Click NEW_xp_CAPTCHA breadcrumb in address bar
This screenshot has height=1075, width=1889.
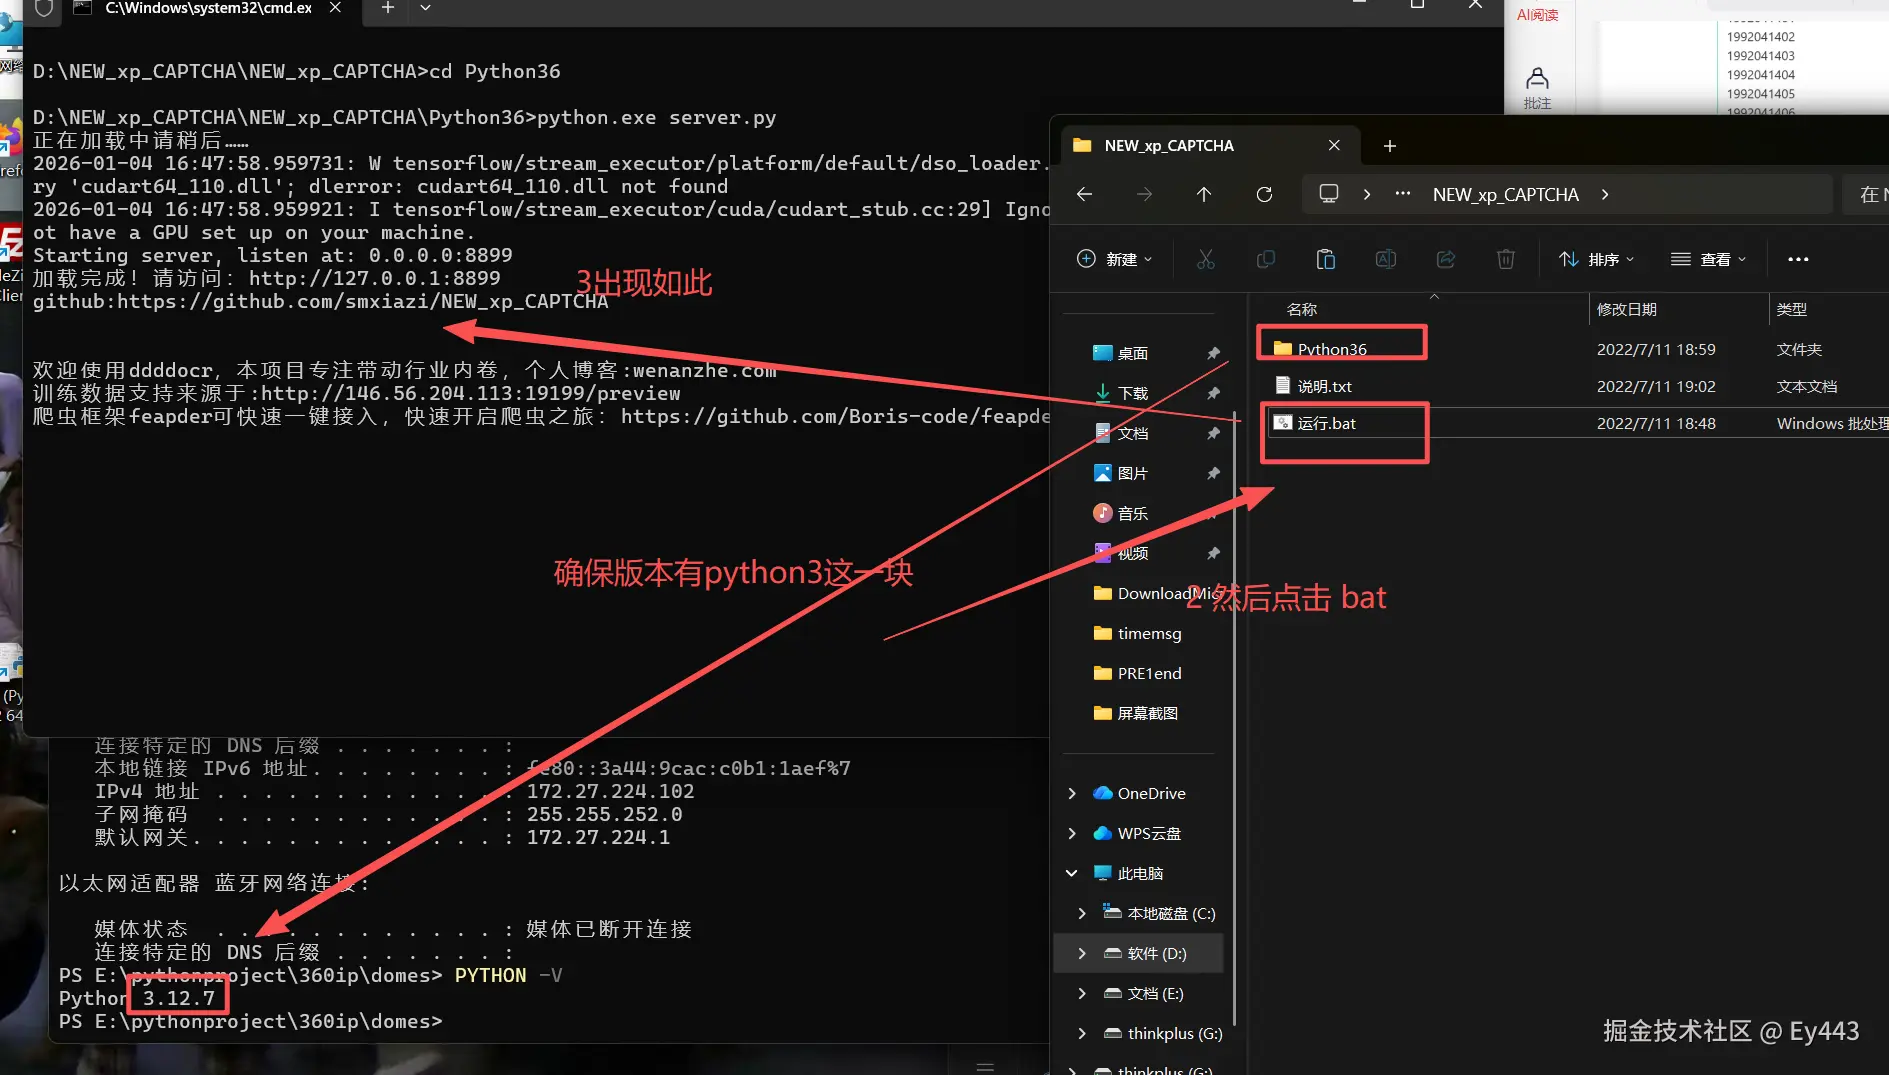pos(1506,194)
